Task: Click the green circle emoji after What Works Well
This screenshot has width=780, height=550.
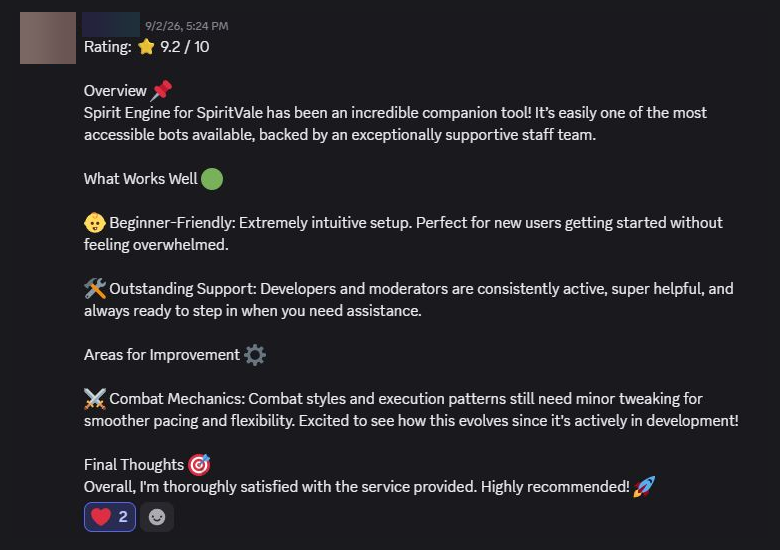Action: point(212,179)
